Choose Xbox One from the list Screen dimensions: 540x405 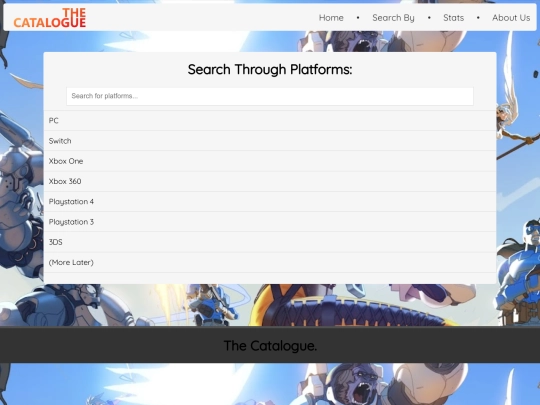[270, 161]
